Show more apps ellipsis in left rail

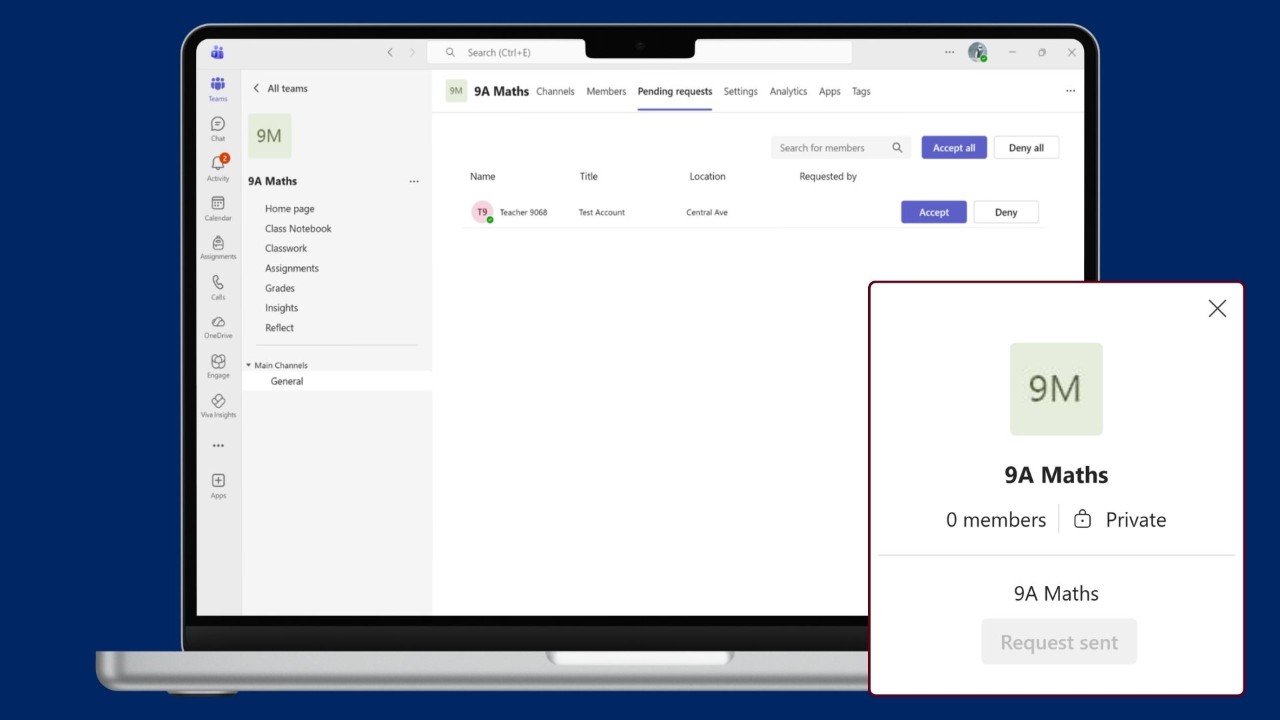217,446
